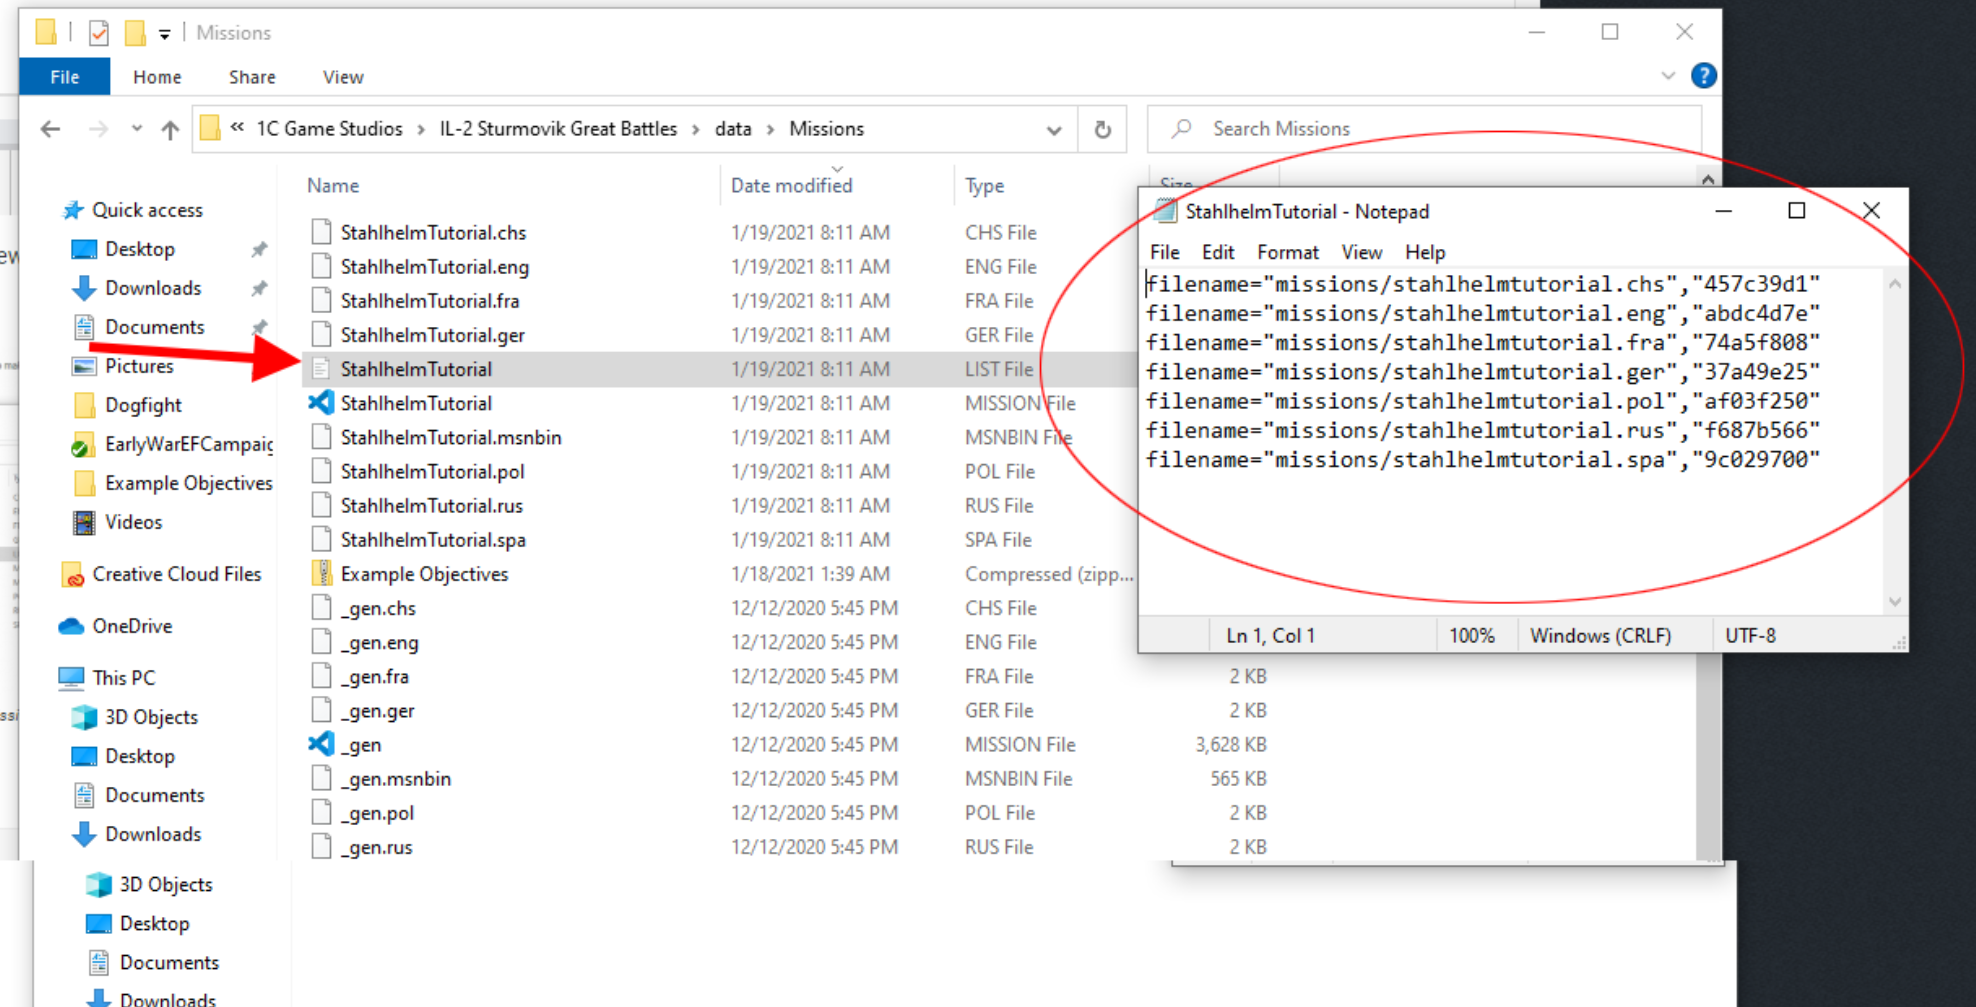Click the Up one level arrow
The image size is (1976, 1007).
click(x=170, y=129)
